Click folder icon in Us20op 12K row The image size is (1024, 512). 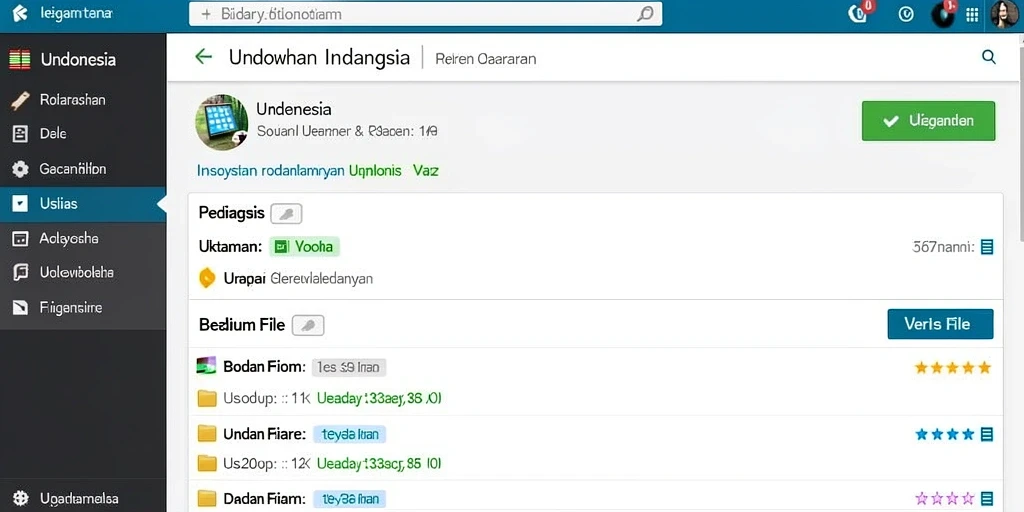[206, 464]
